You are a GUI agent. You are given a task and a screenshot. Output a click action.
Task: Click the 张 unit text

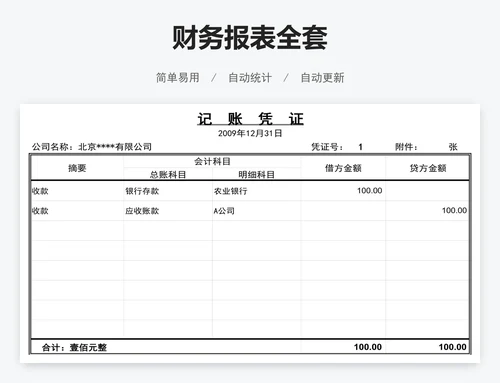tap(453, 147)
